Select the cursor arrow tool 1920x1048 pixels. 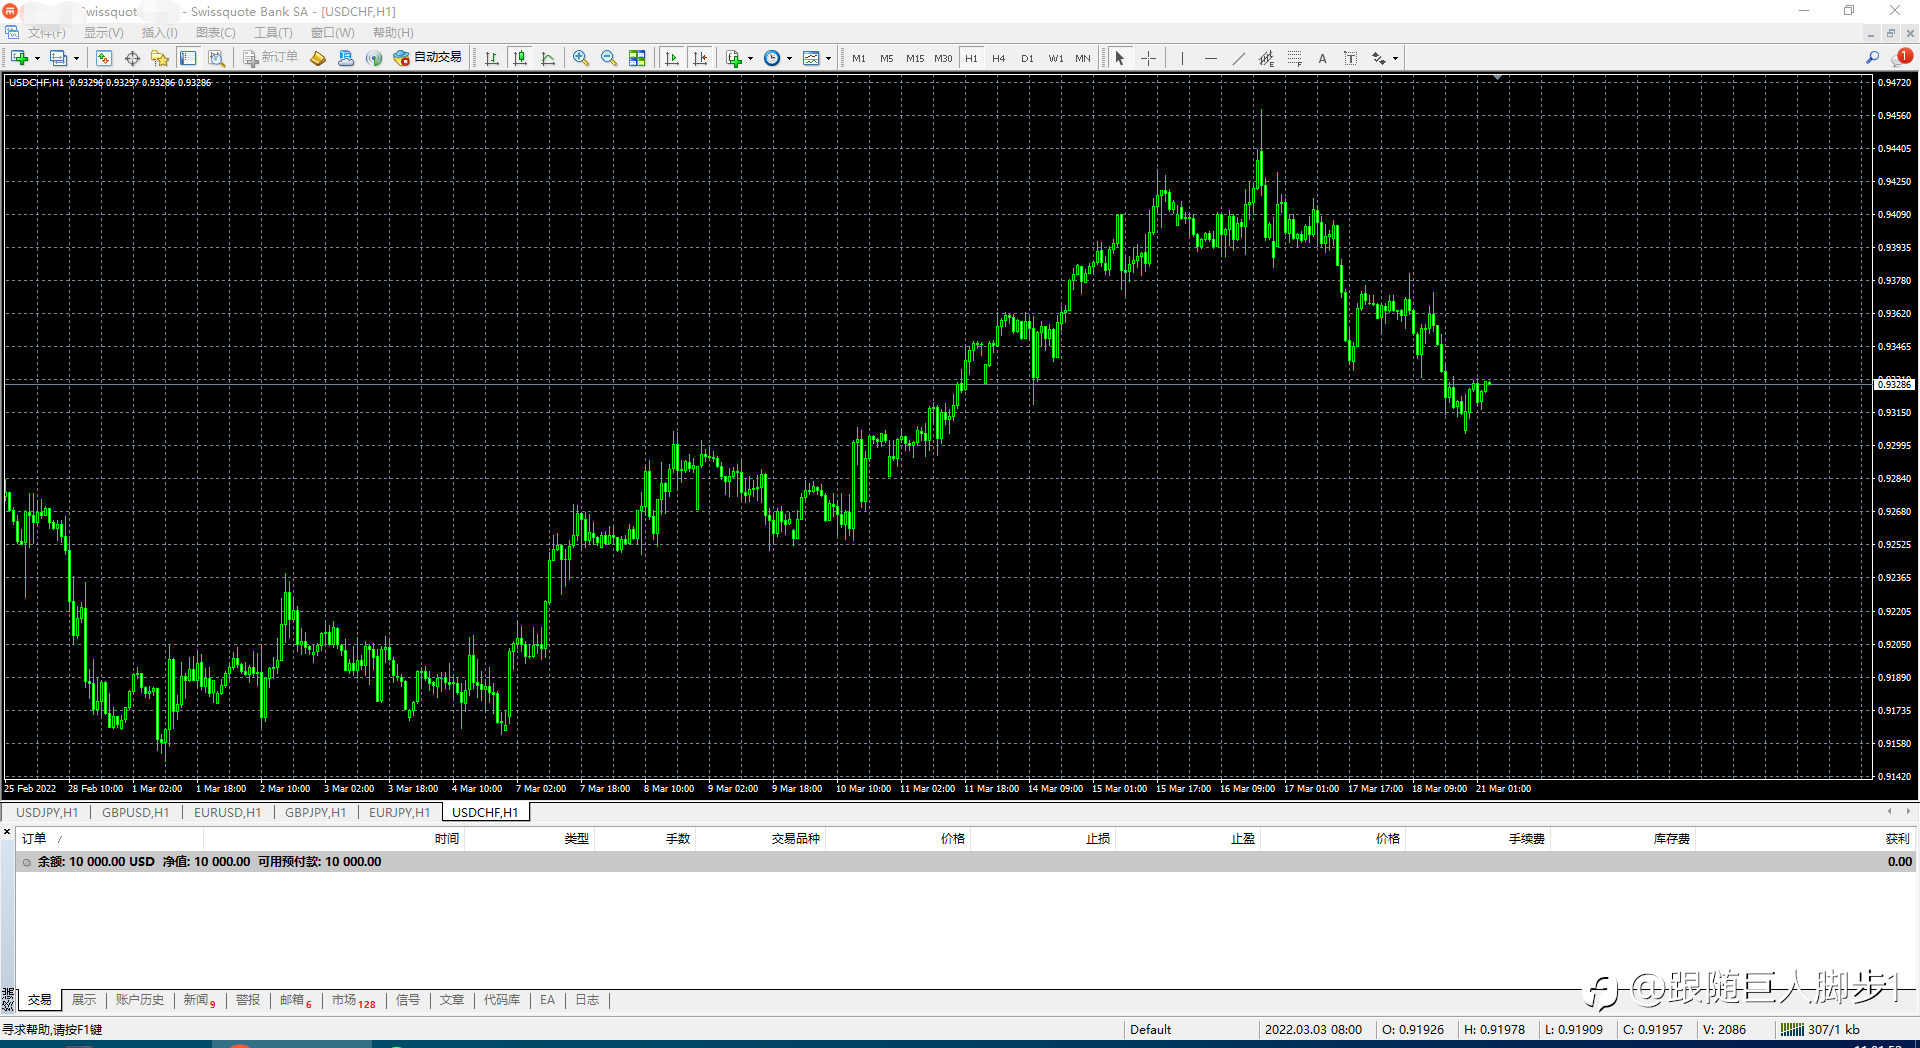coord(1120,58)
